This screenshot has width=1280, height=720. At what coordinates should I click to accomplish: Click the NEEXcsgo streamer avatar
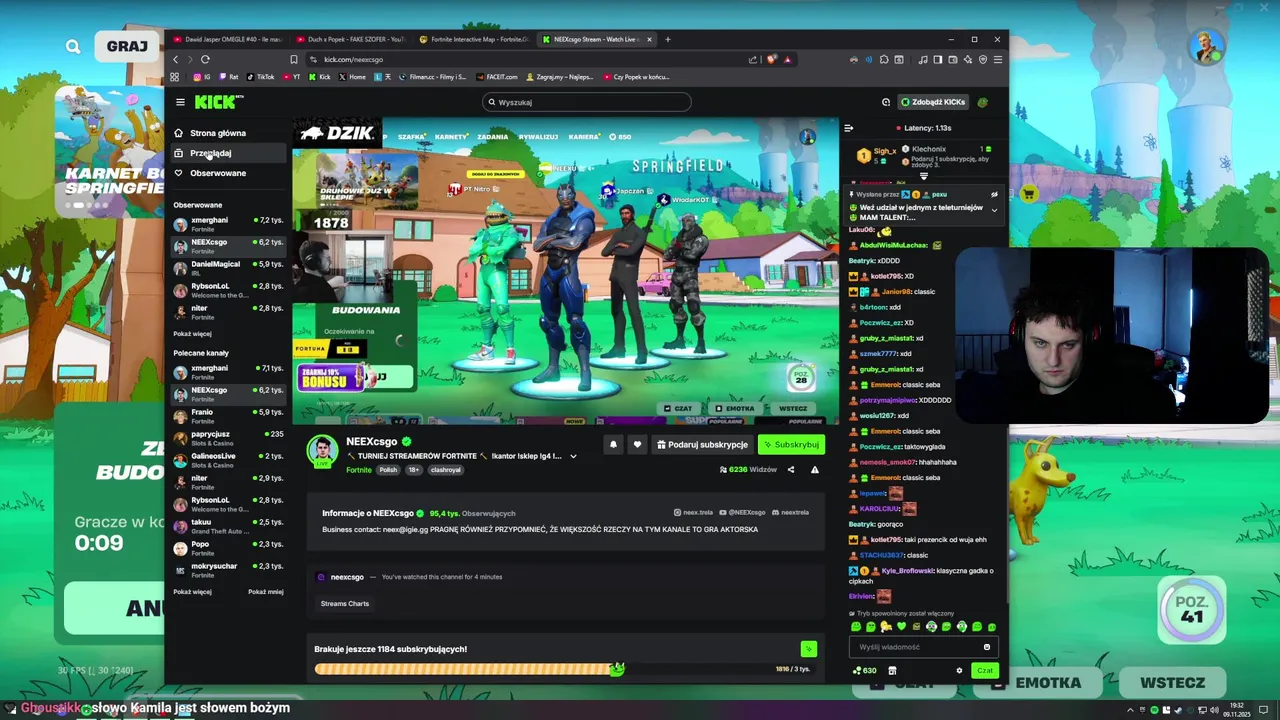click(x=322, y=450)
